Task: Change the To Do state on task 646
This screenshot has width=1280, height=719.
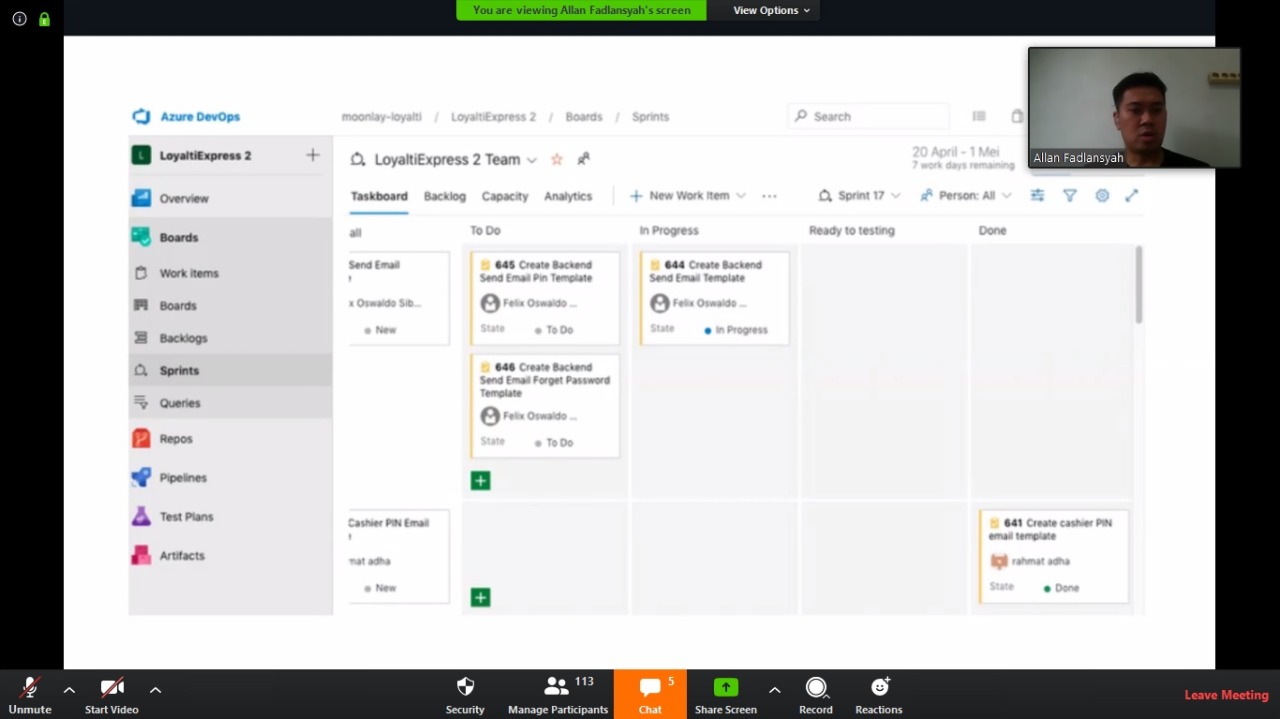Action: [x=554, y=443]
